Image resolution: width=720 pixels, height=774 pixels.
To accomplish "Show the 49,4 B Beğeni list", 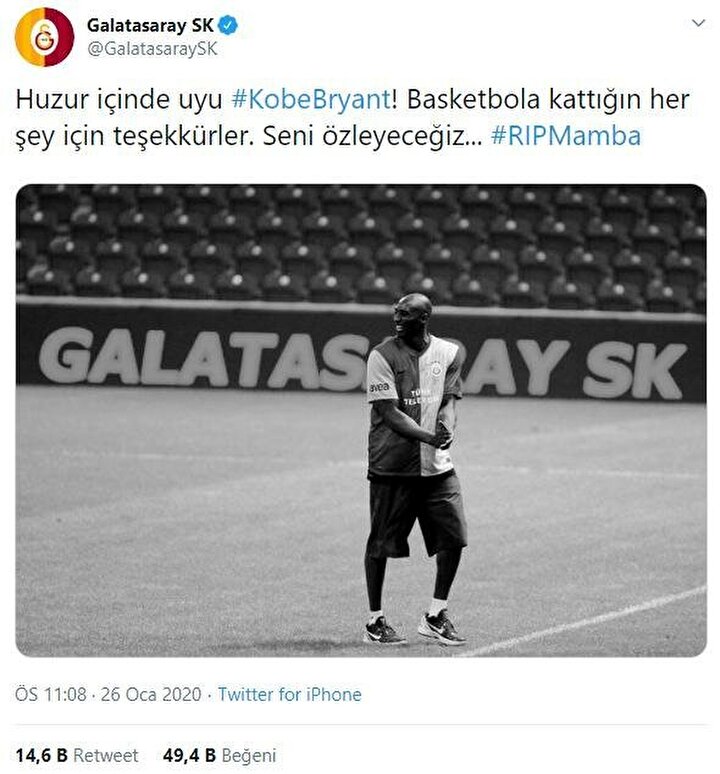I will pyautogui.click(x=219, y=755).
